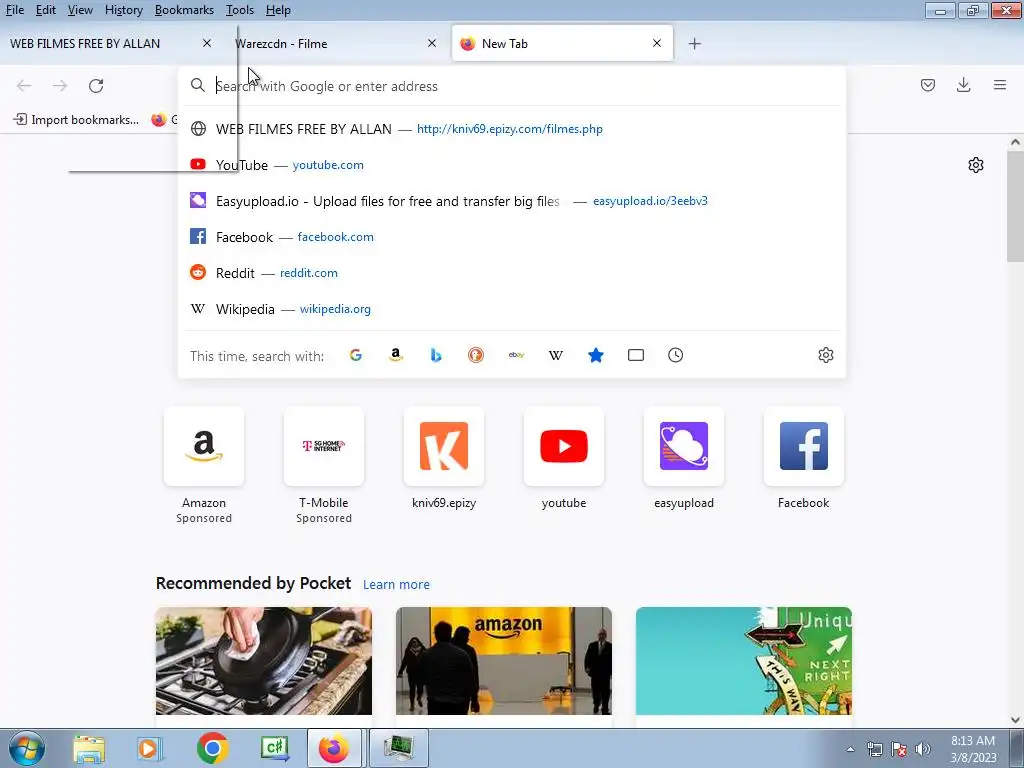Open new tab page personalize gear
This screenshot has height=768, width=1024.
(x=976, y=165)
